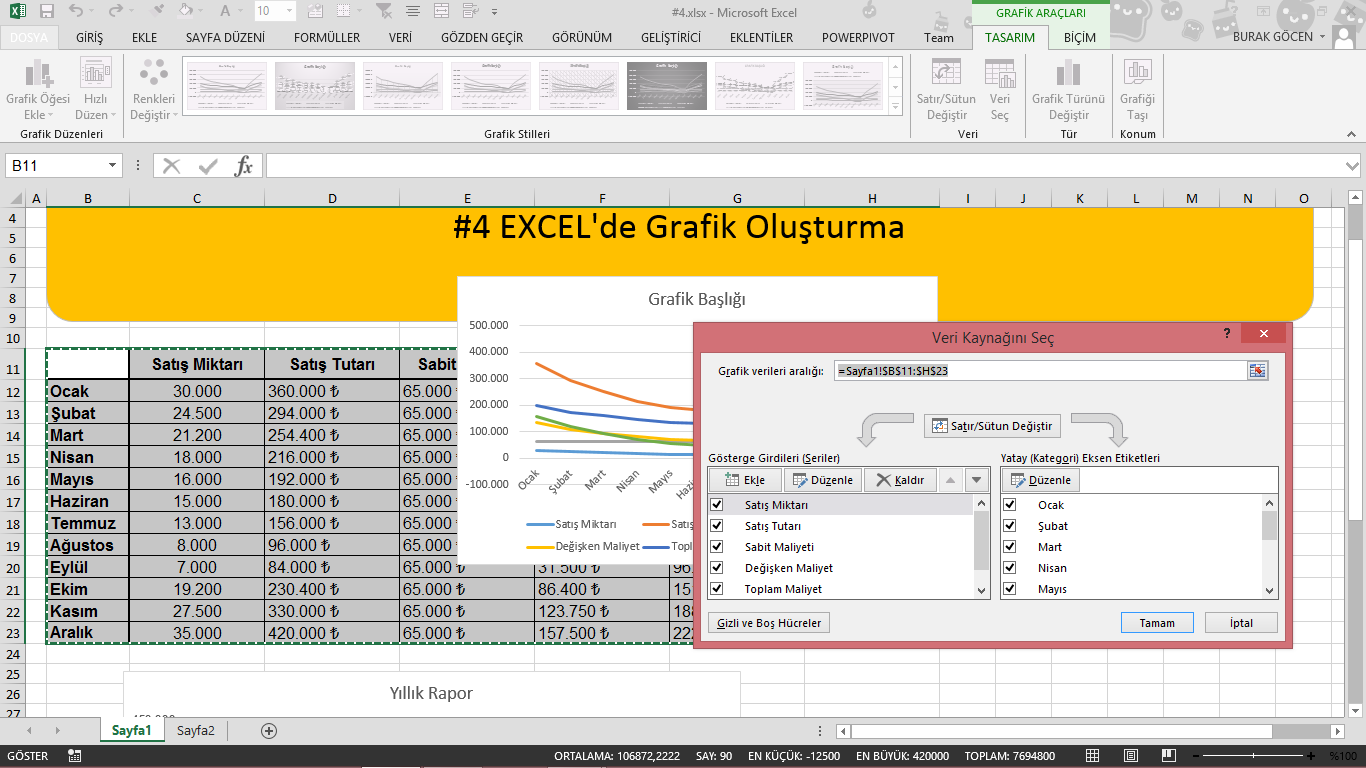
Task: Open the POWERPIVOT ribbon tab
Action: point(858,38)
